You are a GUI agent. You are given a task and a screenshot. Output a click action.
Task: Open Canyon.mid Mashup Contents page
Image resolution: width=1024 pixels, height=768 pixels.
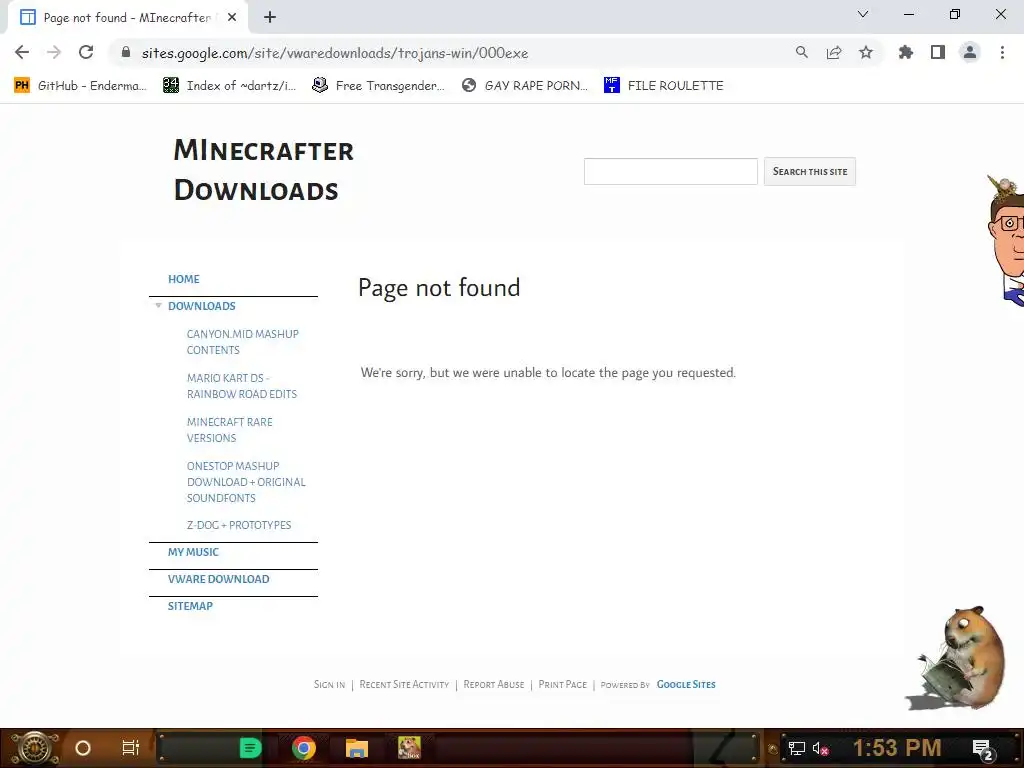click(242, 342)
